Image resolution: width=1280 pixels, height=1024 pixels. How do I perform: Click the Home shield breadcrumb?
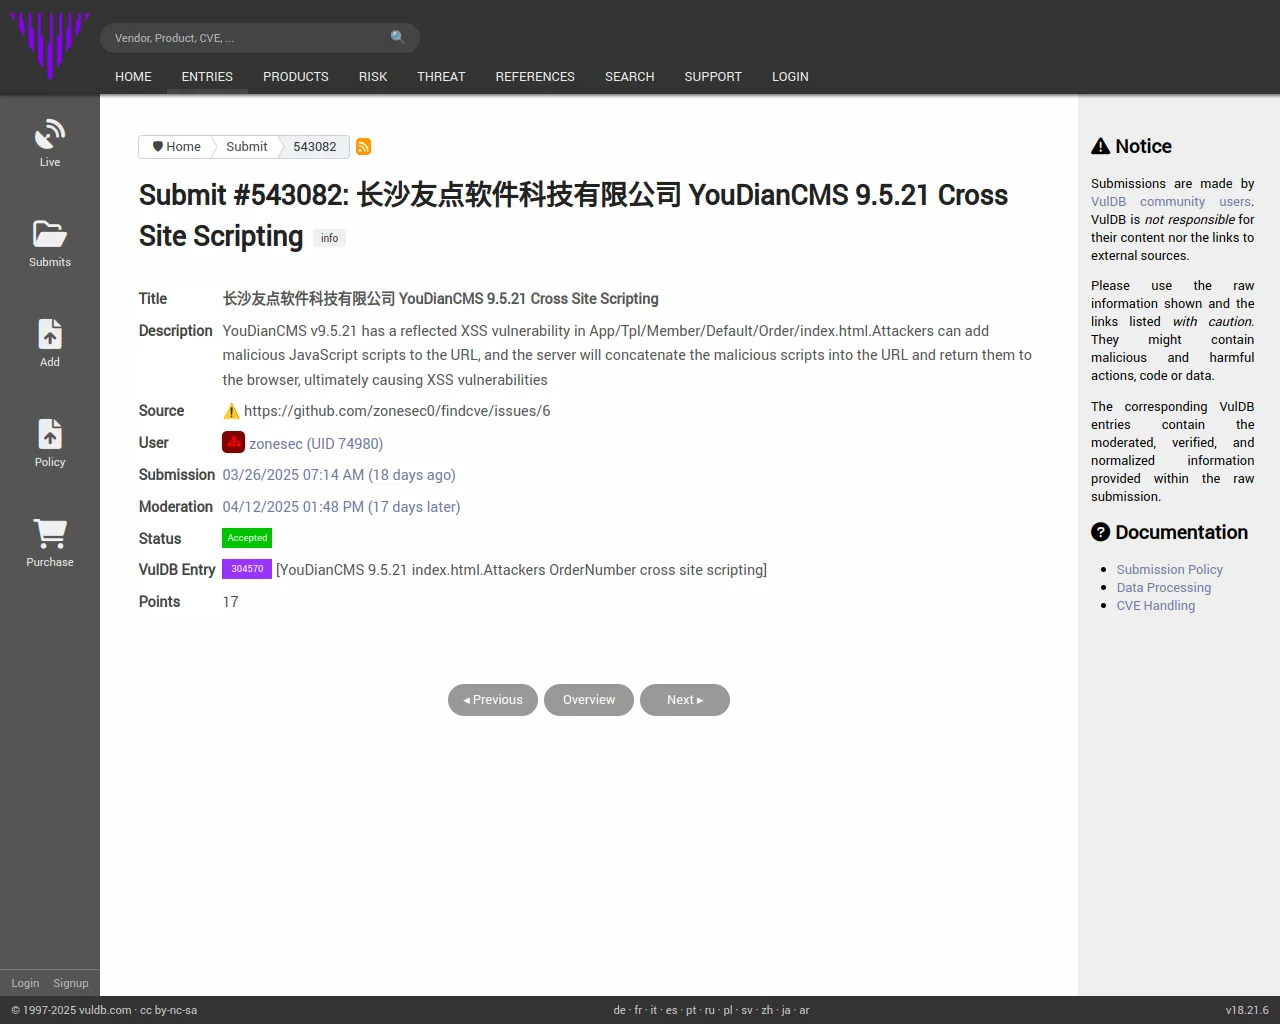click(x=176, y=147)
